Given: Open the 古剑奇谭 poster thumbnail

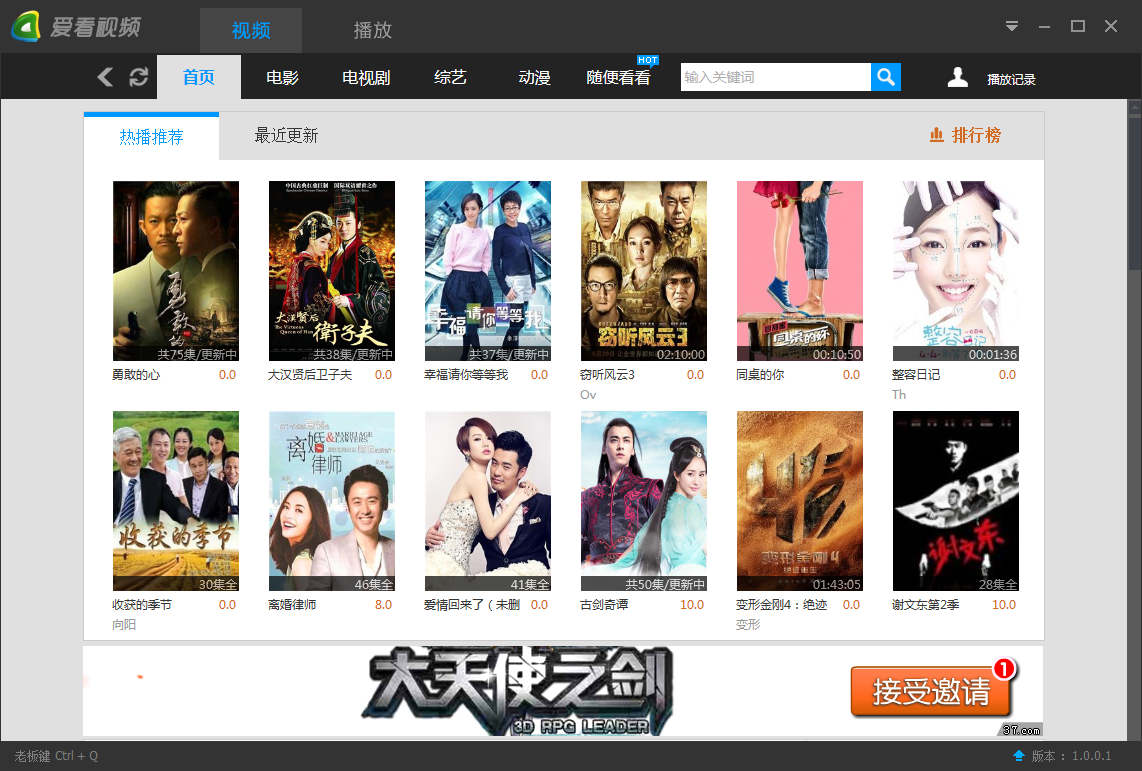Looking at the screenshot, I should (643, 501).
